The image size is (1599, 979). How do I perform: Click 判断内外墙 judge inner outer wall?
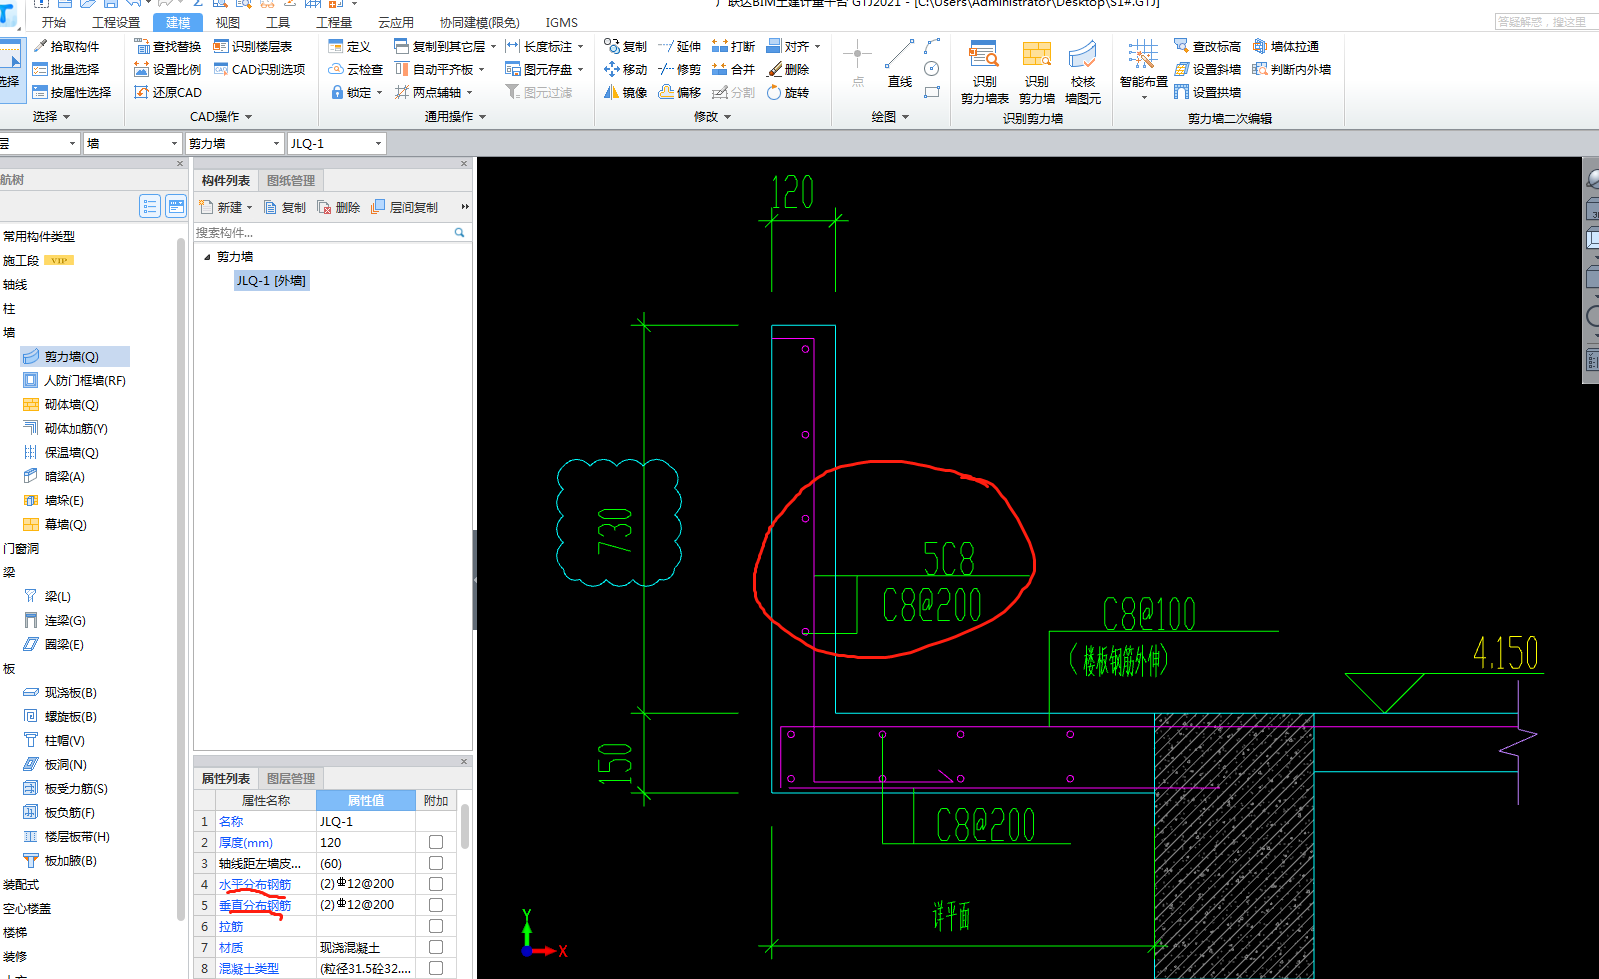pos(1292,69)
